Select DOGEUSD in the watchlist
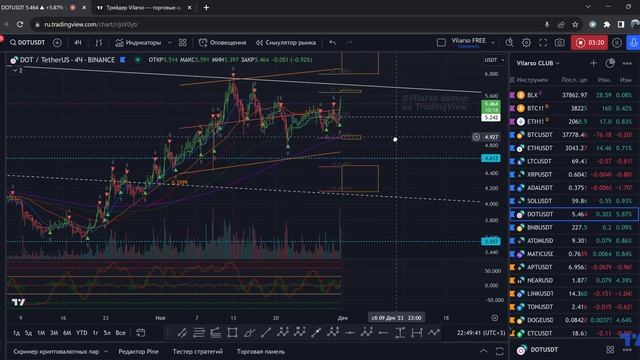 (x=573, y=320)
